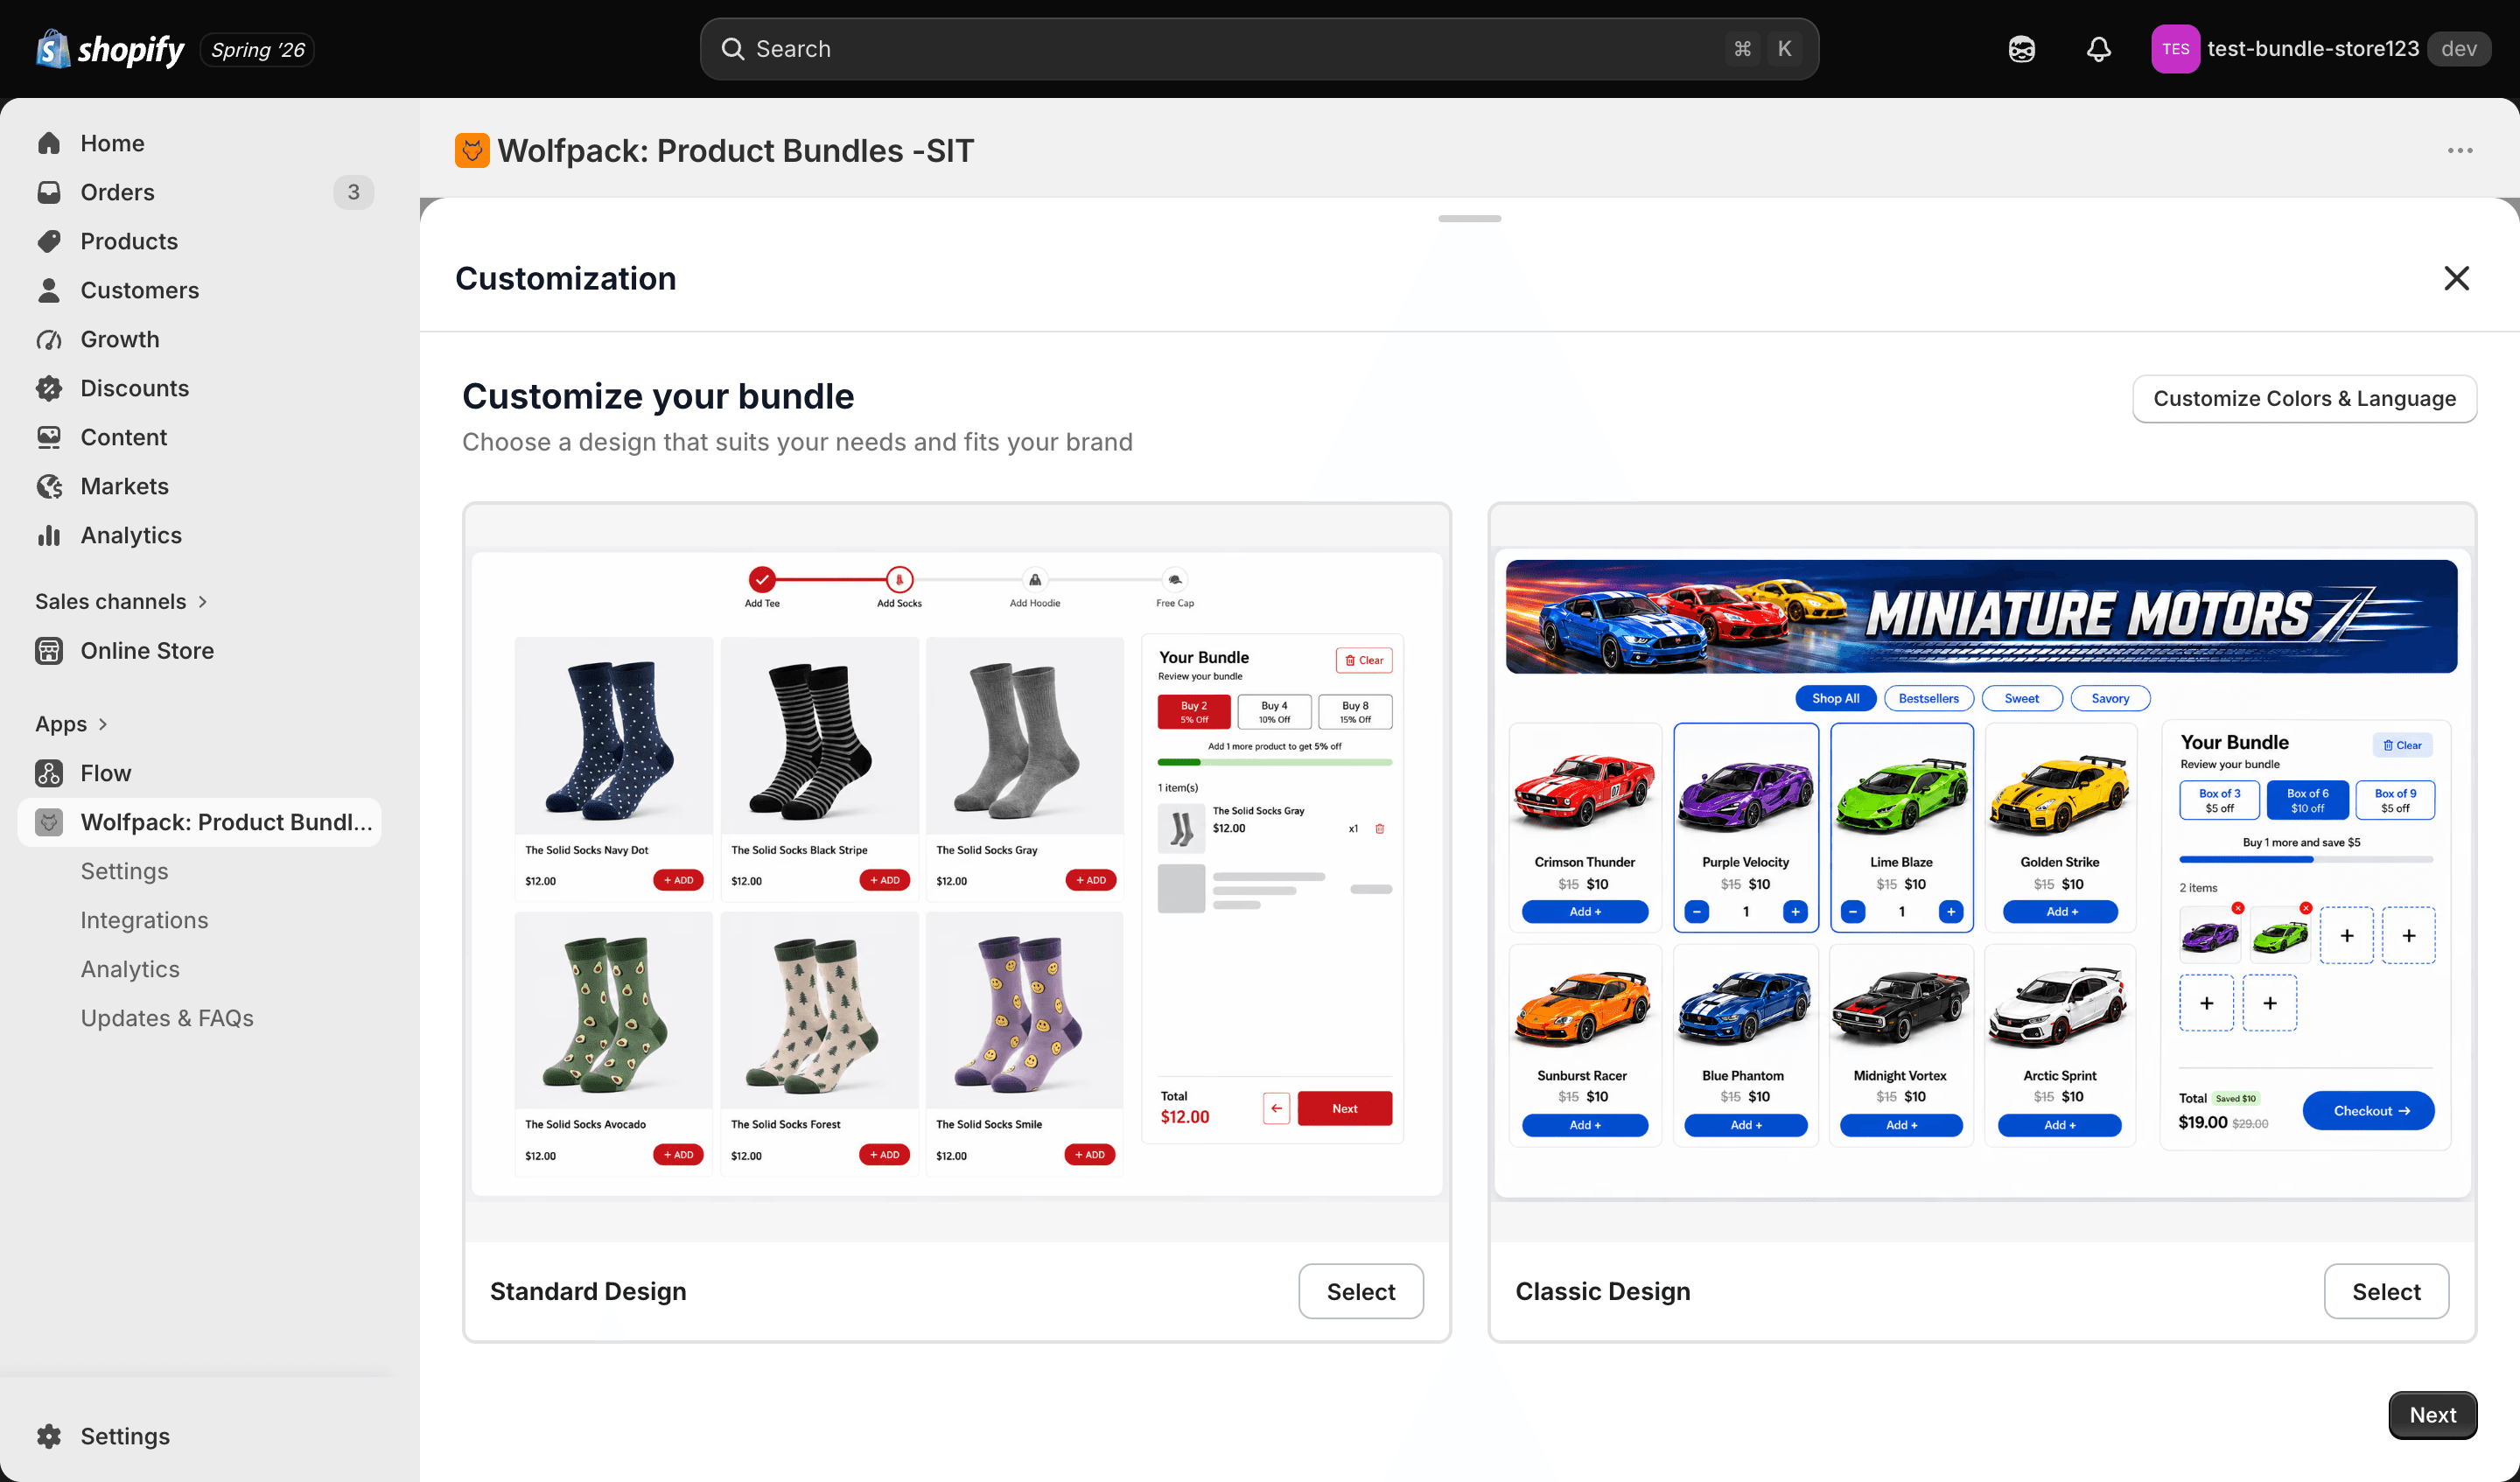Click the Classic Design label
Screen dimensions: 2520x1482
(1602, 1291)
